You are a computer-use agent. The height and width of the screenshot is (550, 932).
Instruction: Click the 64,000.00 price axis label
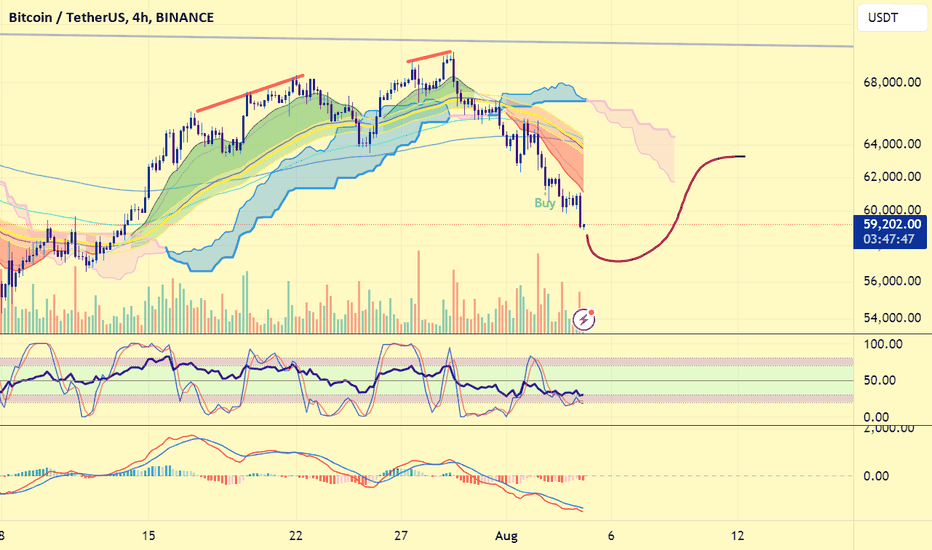pyautogui.click(x=892, y=143)
